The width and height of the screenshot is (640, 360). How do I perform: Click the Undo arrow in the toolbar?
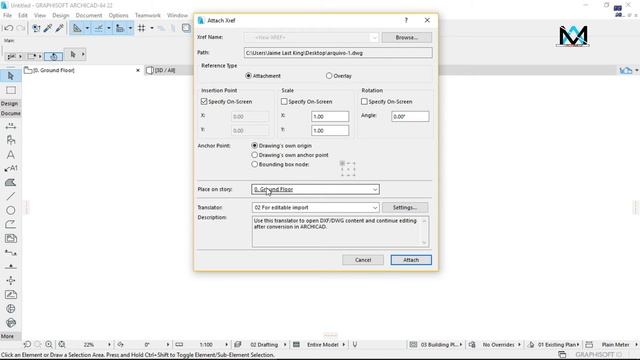(x=8, y=28)
